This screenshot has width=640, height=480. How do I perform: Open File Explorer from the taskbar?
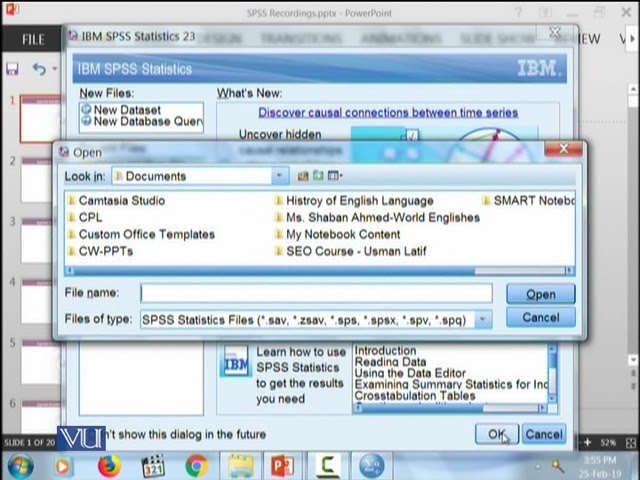241,466
